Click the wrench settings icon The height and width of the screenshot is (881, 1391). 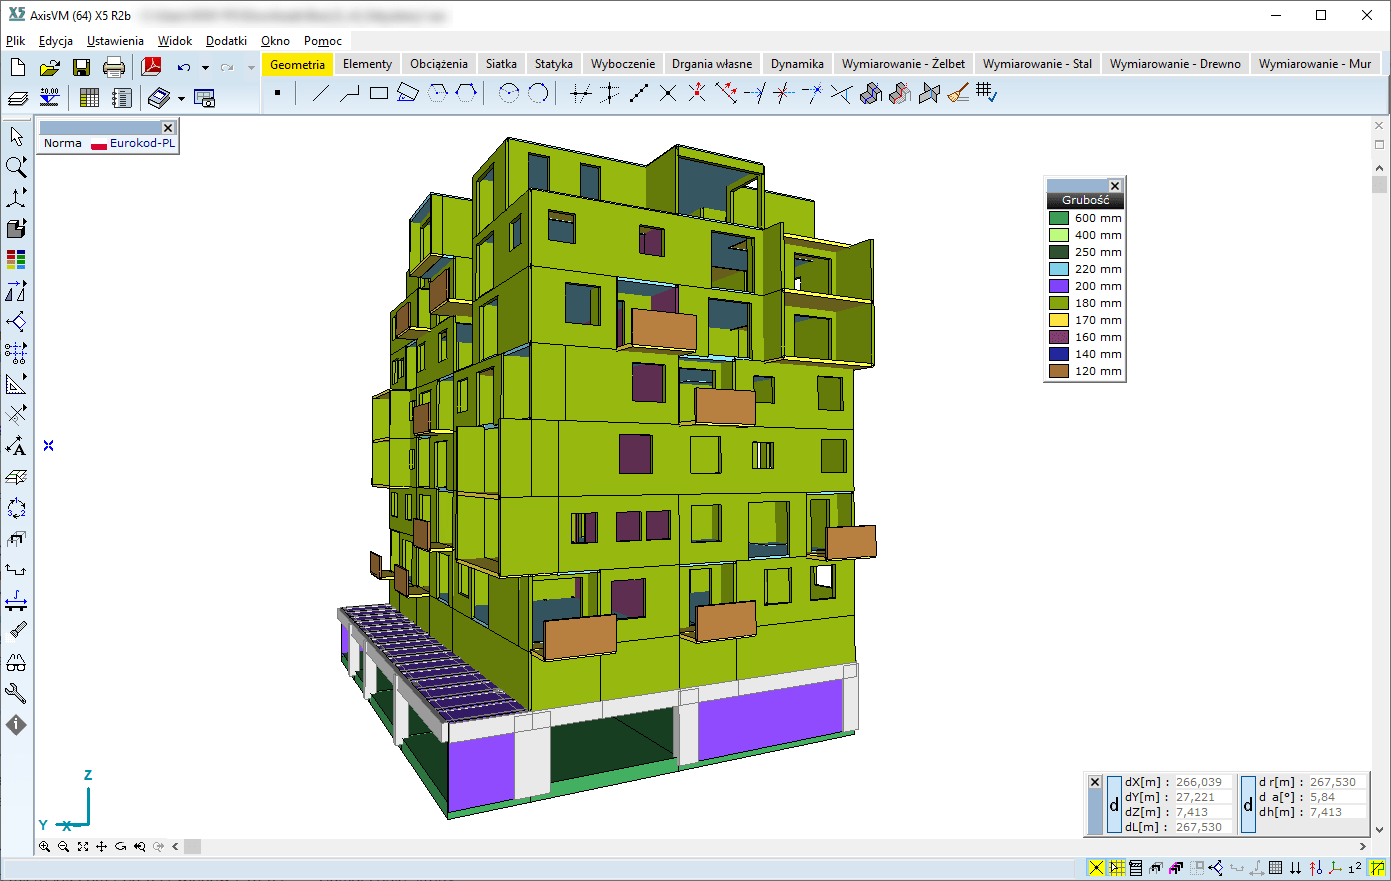pos(16,693)
